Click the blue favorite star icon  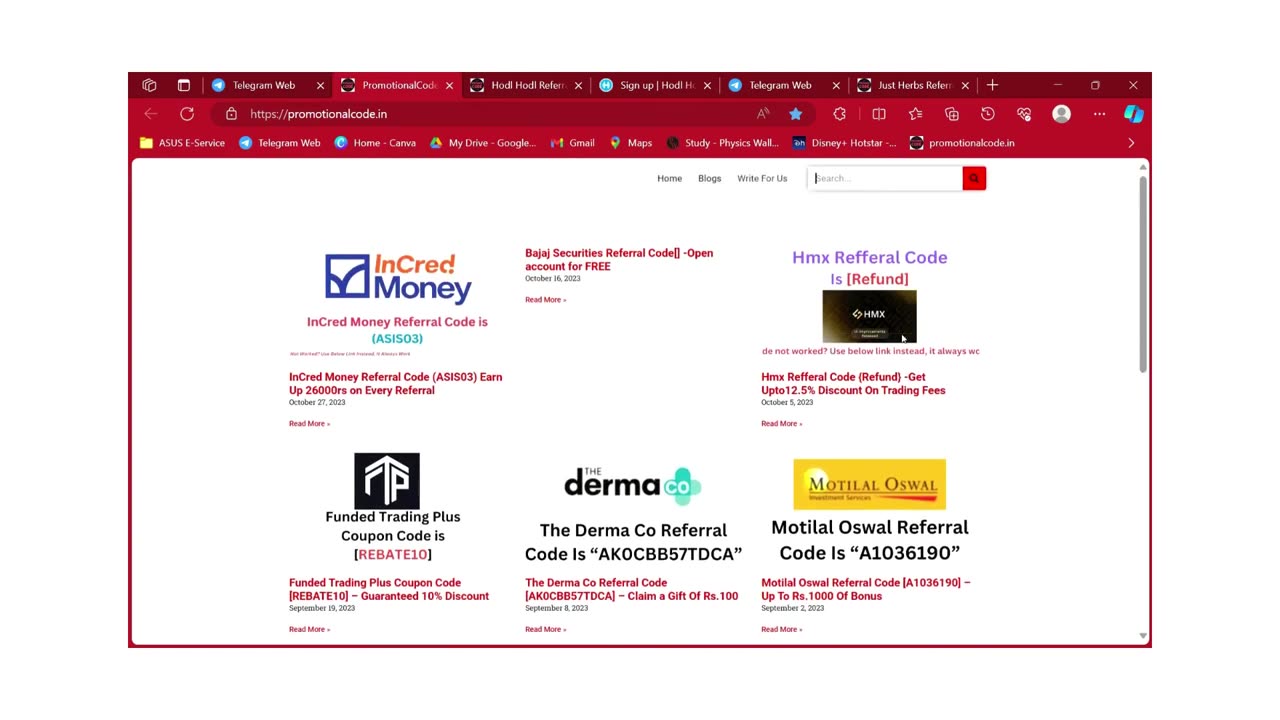(796, 114)
